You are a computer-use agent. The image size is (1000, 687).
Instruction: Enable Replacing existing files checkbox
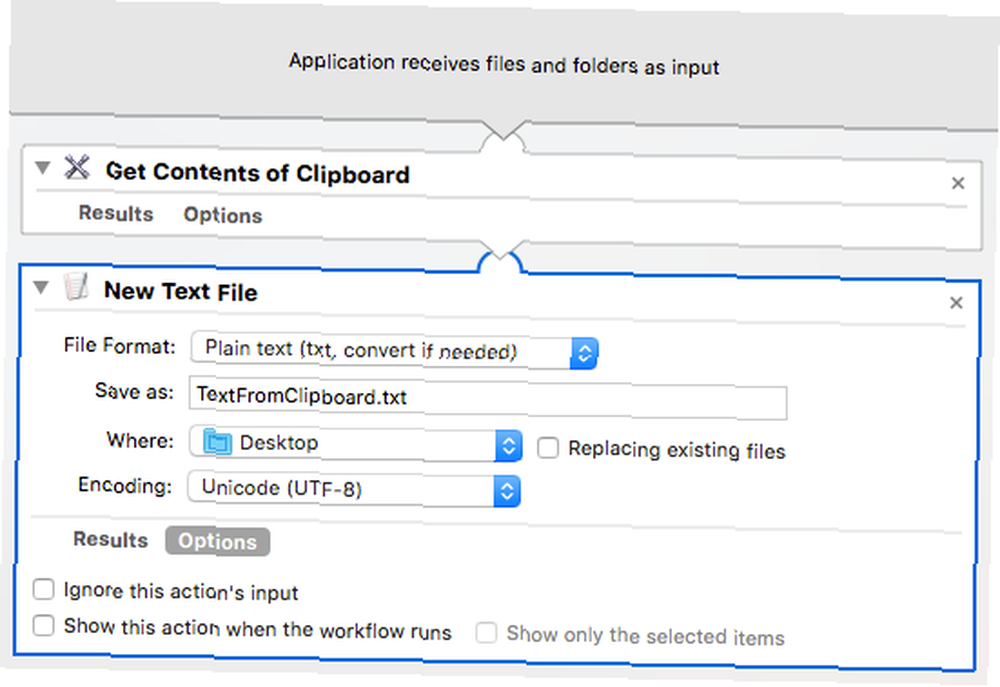[548, 448]
